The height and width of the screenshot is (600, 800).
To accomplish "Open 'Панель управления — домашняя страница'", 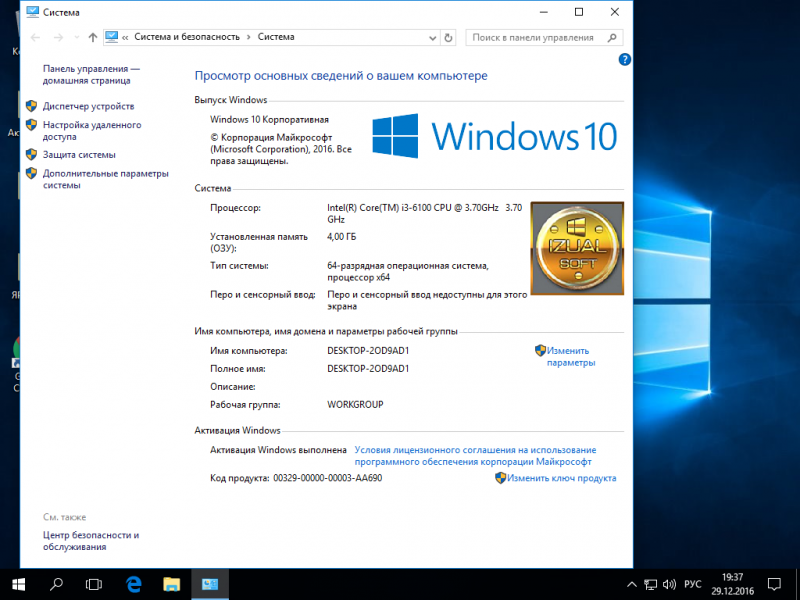I will (x=91, y=74).
